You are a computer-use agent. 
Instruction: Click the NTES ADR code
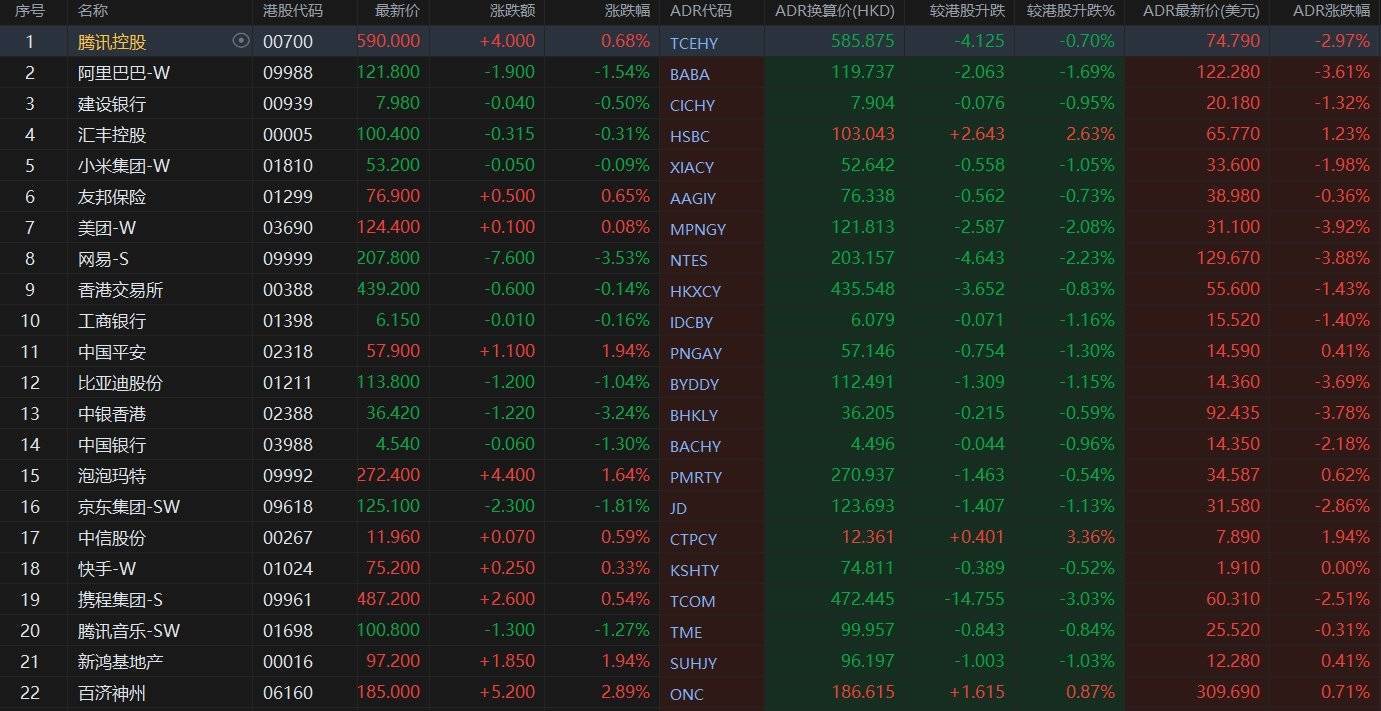pyautogui.click(x=689, y=260)
